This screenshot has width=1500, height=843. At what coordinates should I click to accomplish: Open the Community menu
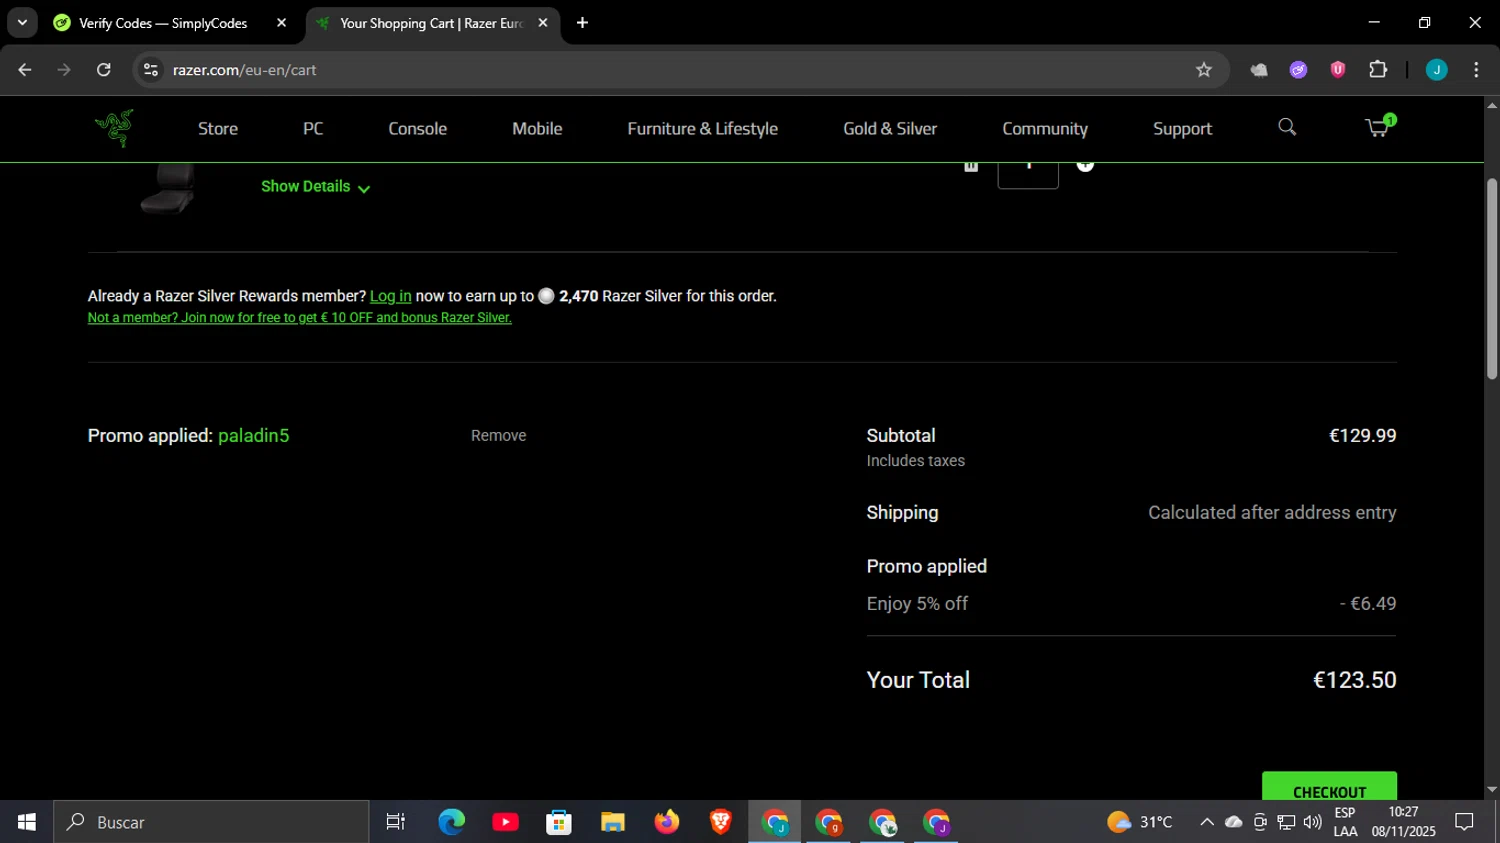tap(1045, 129)
